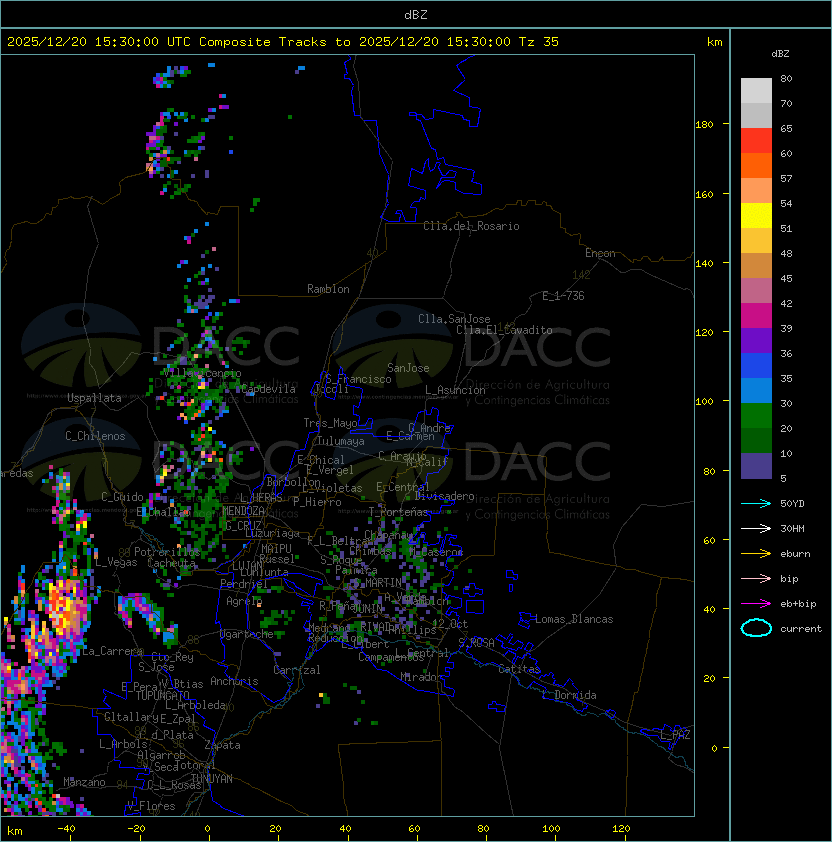Click the 'TUNUYAN' map label

[x=212, y=779]
